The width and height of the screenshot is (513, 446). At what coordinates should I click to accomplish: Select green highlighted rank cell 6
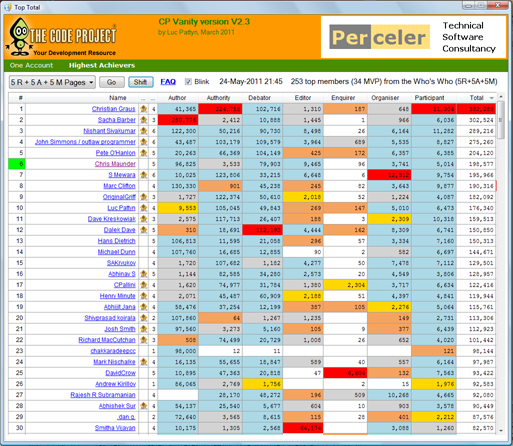[x=17, y=164]
